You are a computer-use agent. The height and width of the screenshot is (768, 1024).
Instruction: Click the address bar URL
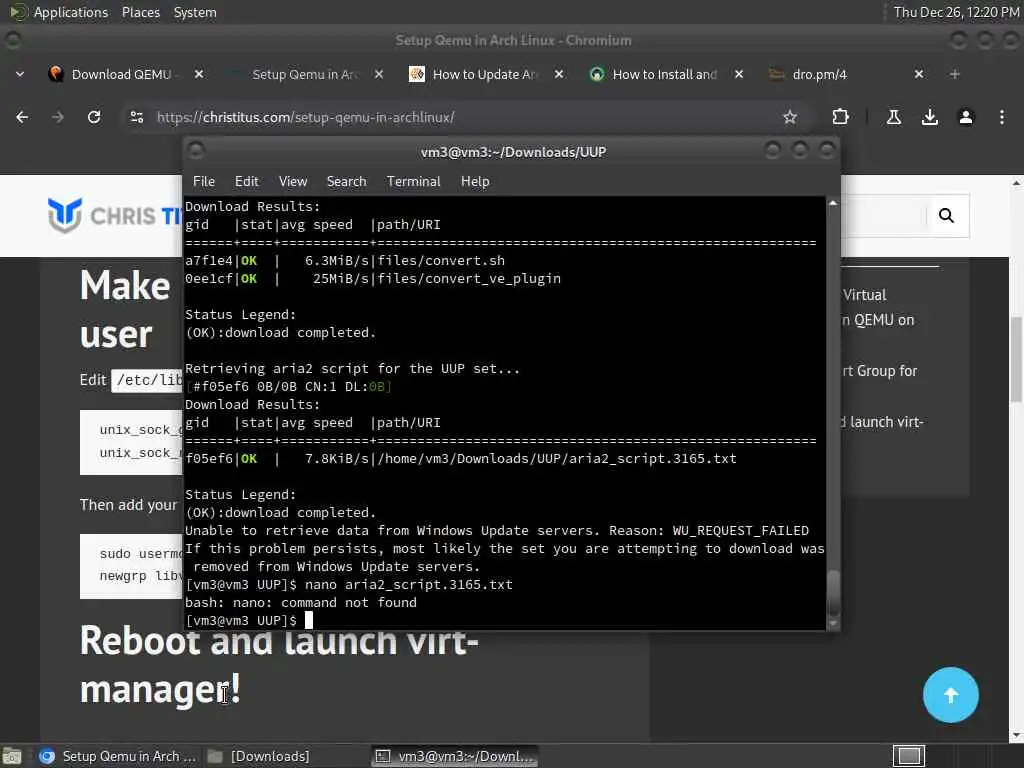click(x=305, y=118)
